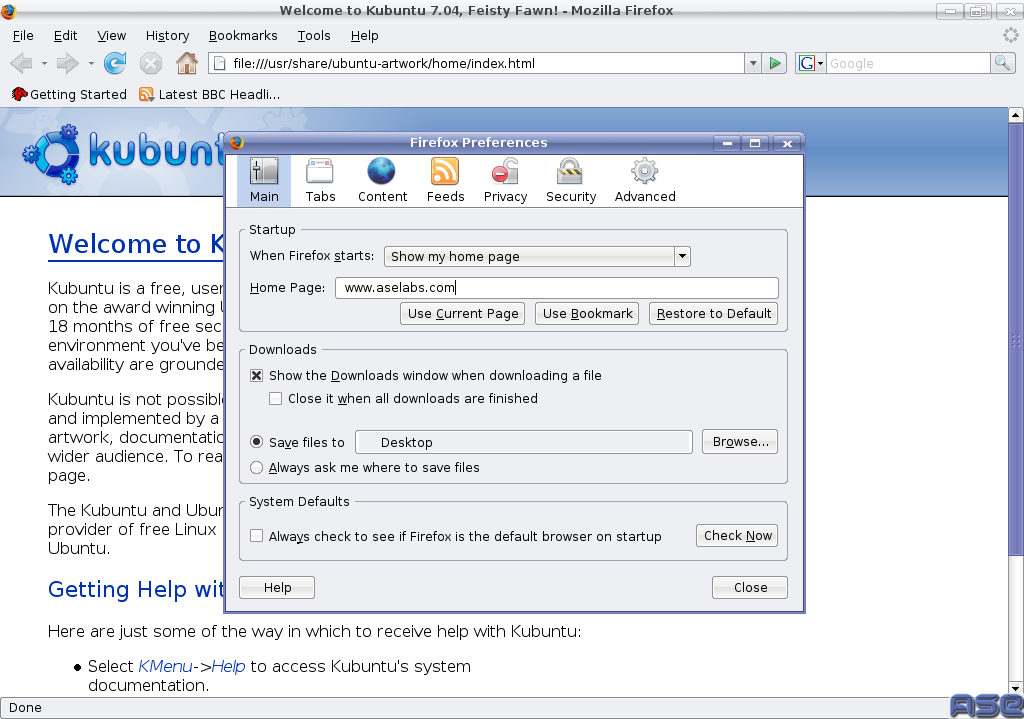Open the Feeds preferences pane

pyautogui.click(x=445, y=181)
